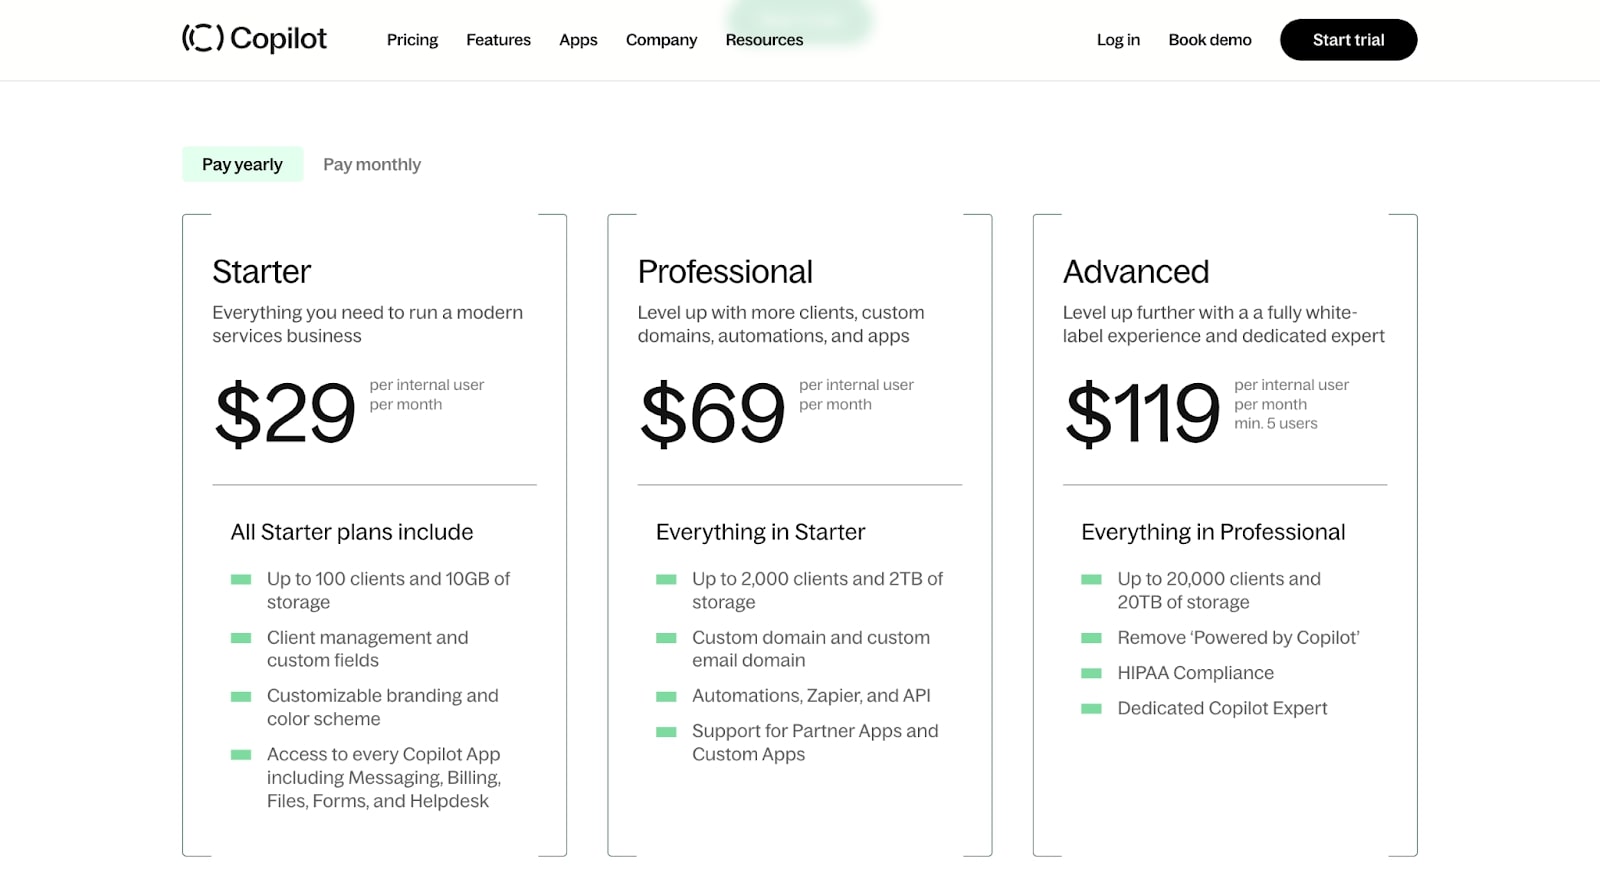Click green bullet beside 'Custom domain and custom'

coord(666,638)
